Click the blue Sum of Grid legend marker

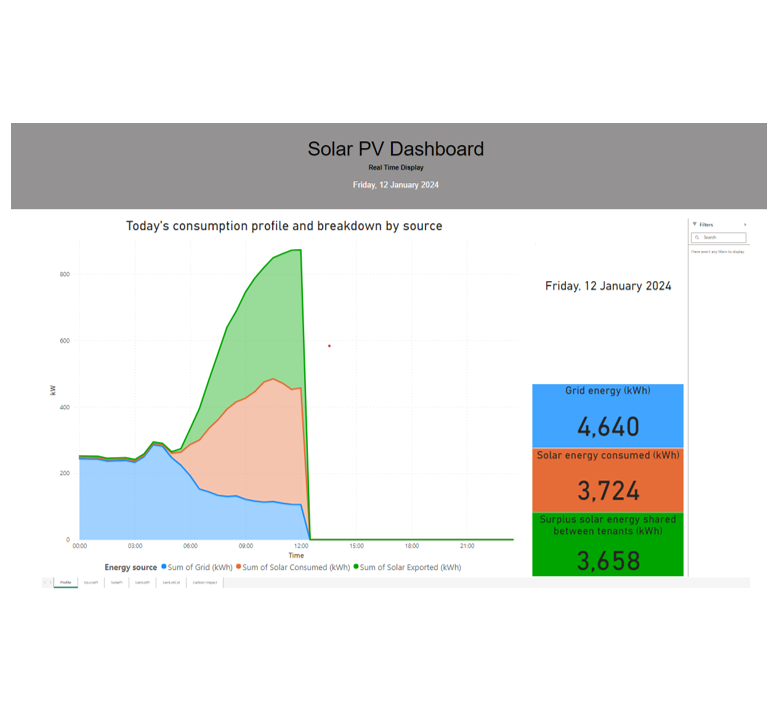pos(164,567)
